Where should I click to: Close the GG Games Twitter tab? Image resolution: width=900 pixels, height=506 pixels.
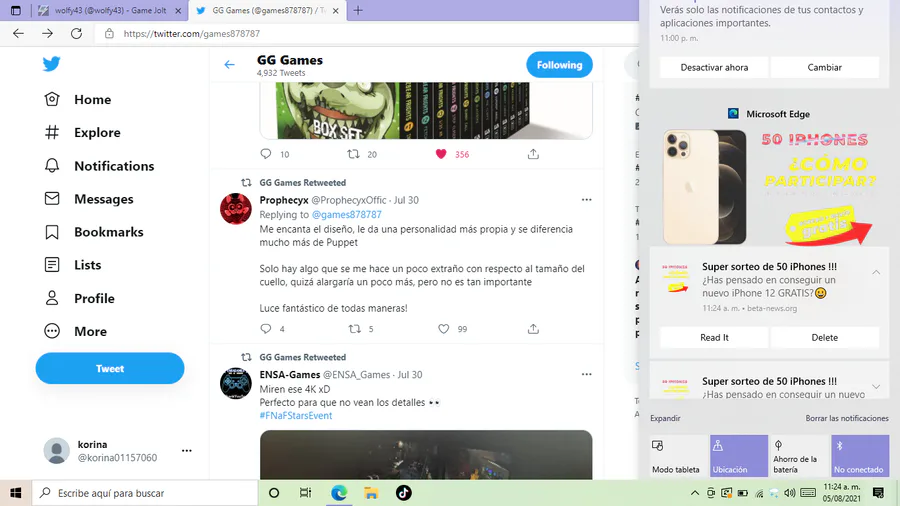click(336, 10)
